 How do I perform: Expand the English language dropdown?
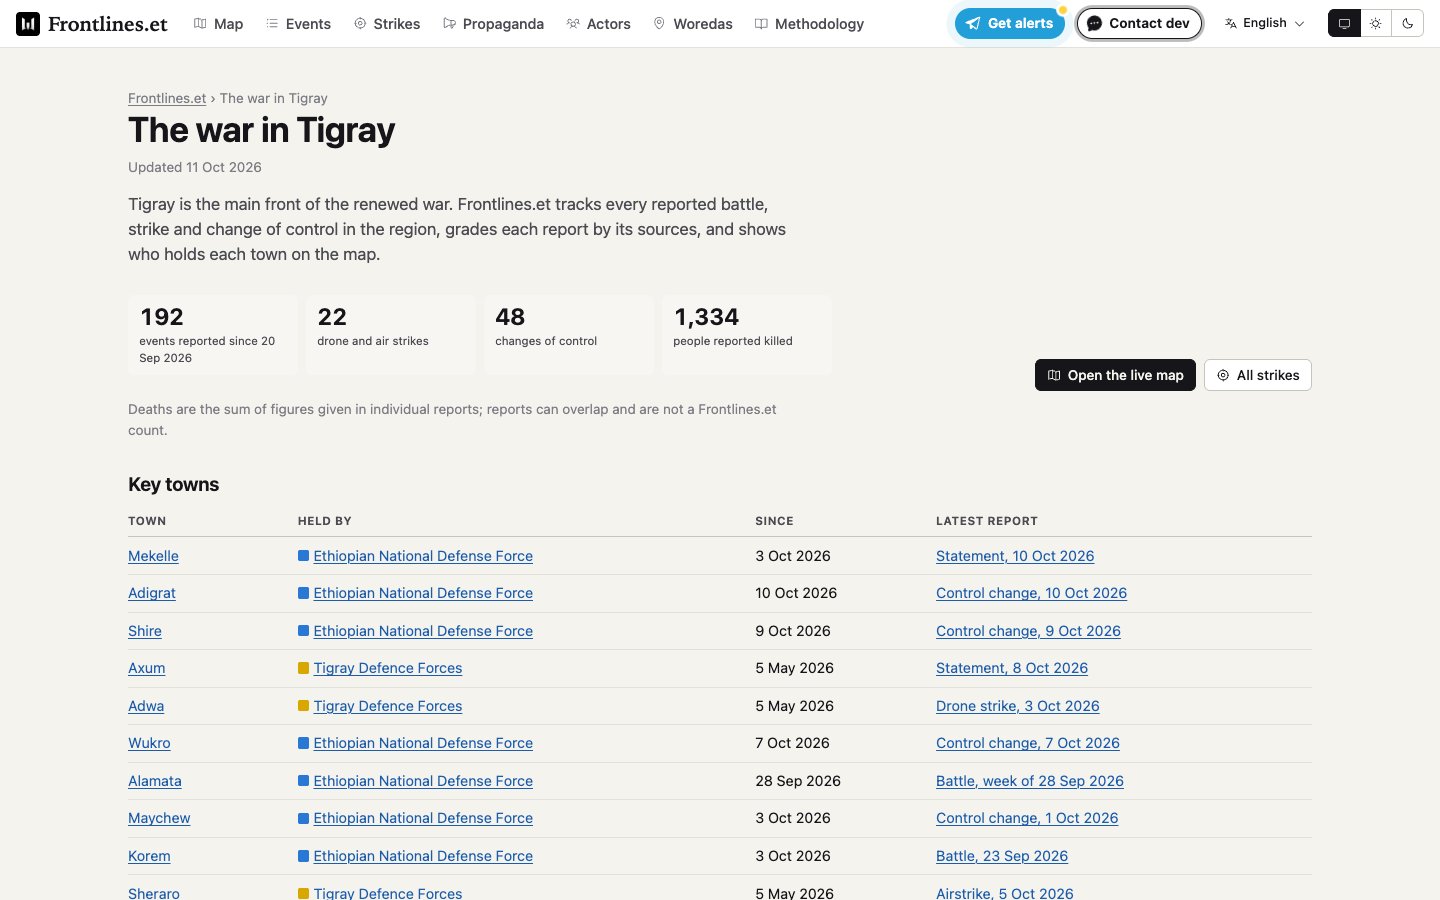pyautogui.click(x=1265, y=23)
